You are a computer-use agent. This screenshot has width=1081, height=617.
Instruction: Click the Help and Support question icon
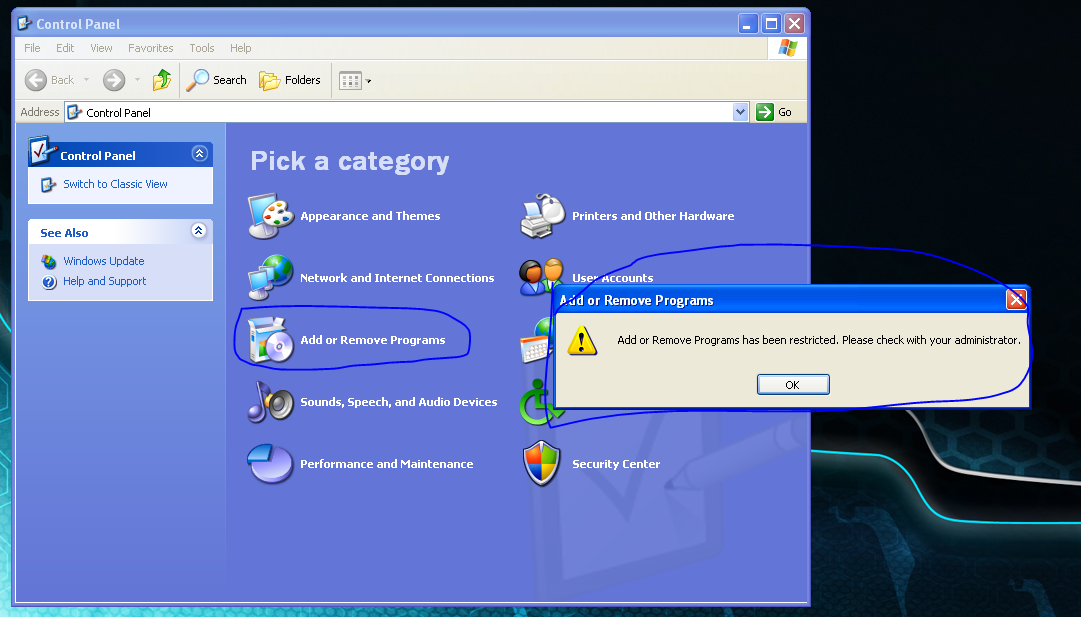point(48,281)
